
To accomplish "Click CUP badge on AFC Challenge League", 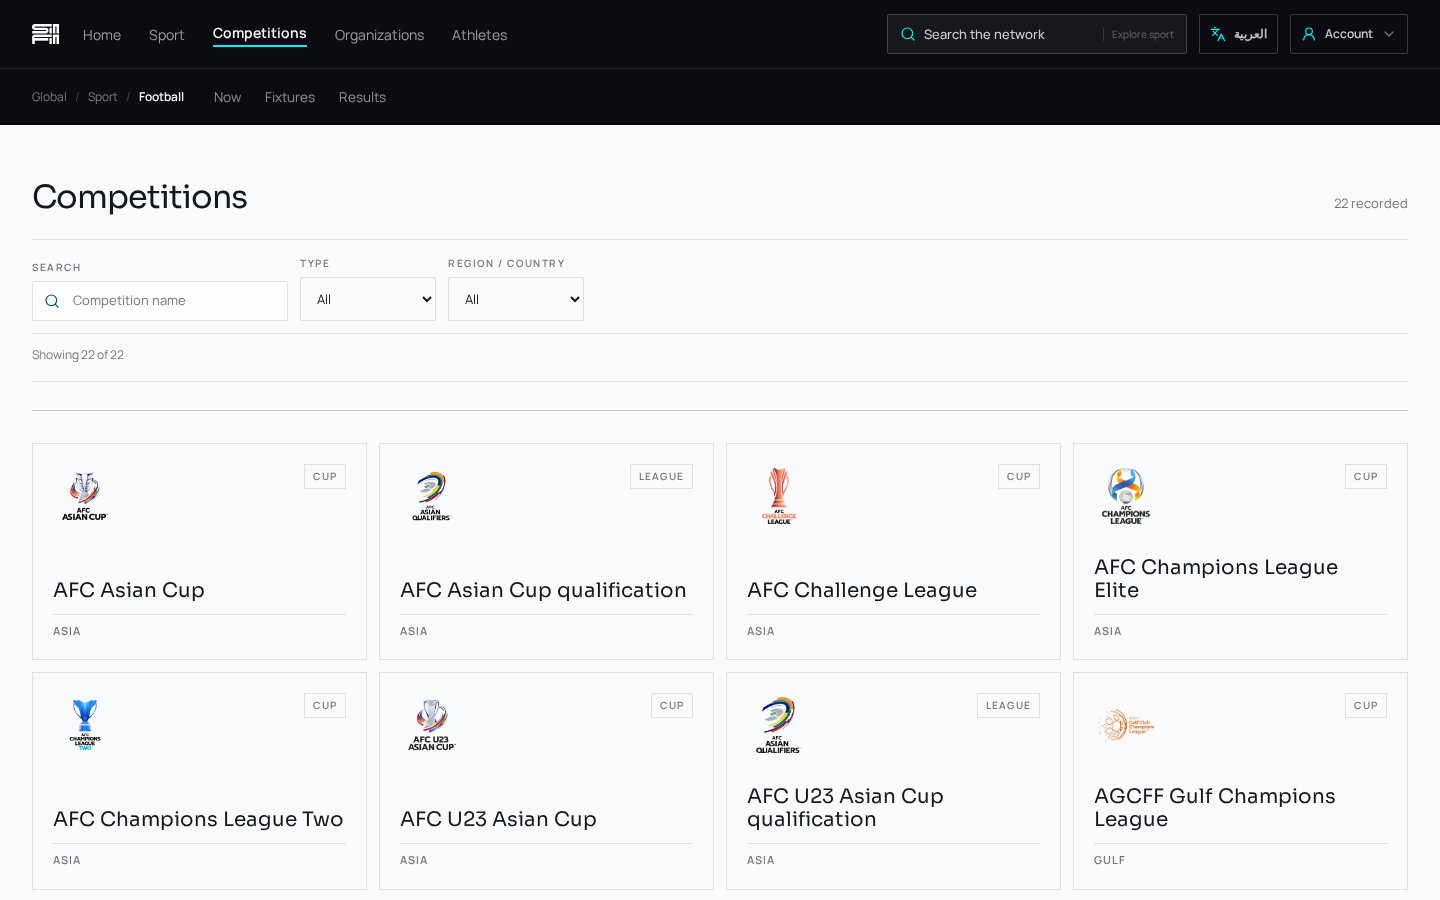I will [x=1019, y=477].
